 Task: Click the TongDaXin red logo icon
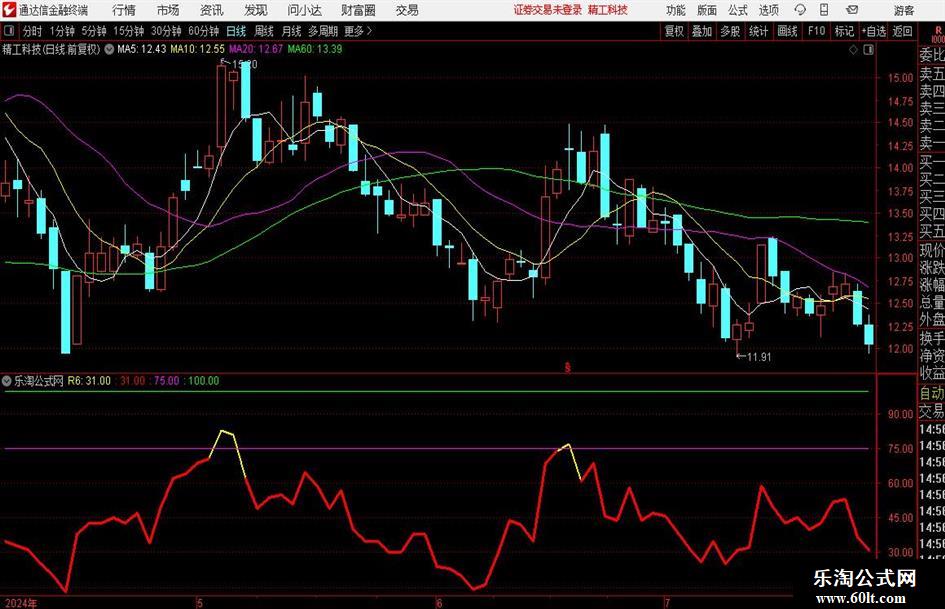[9, 10]
